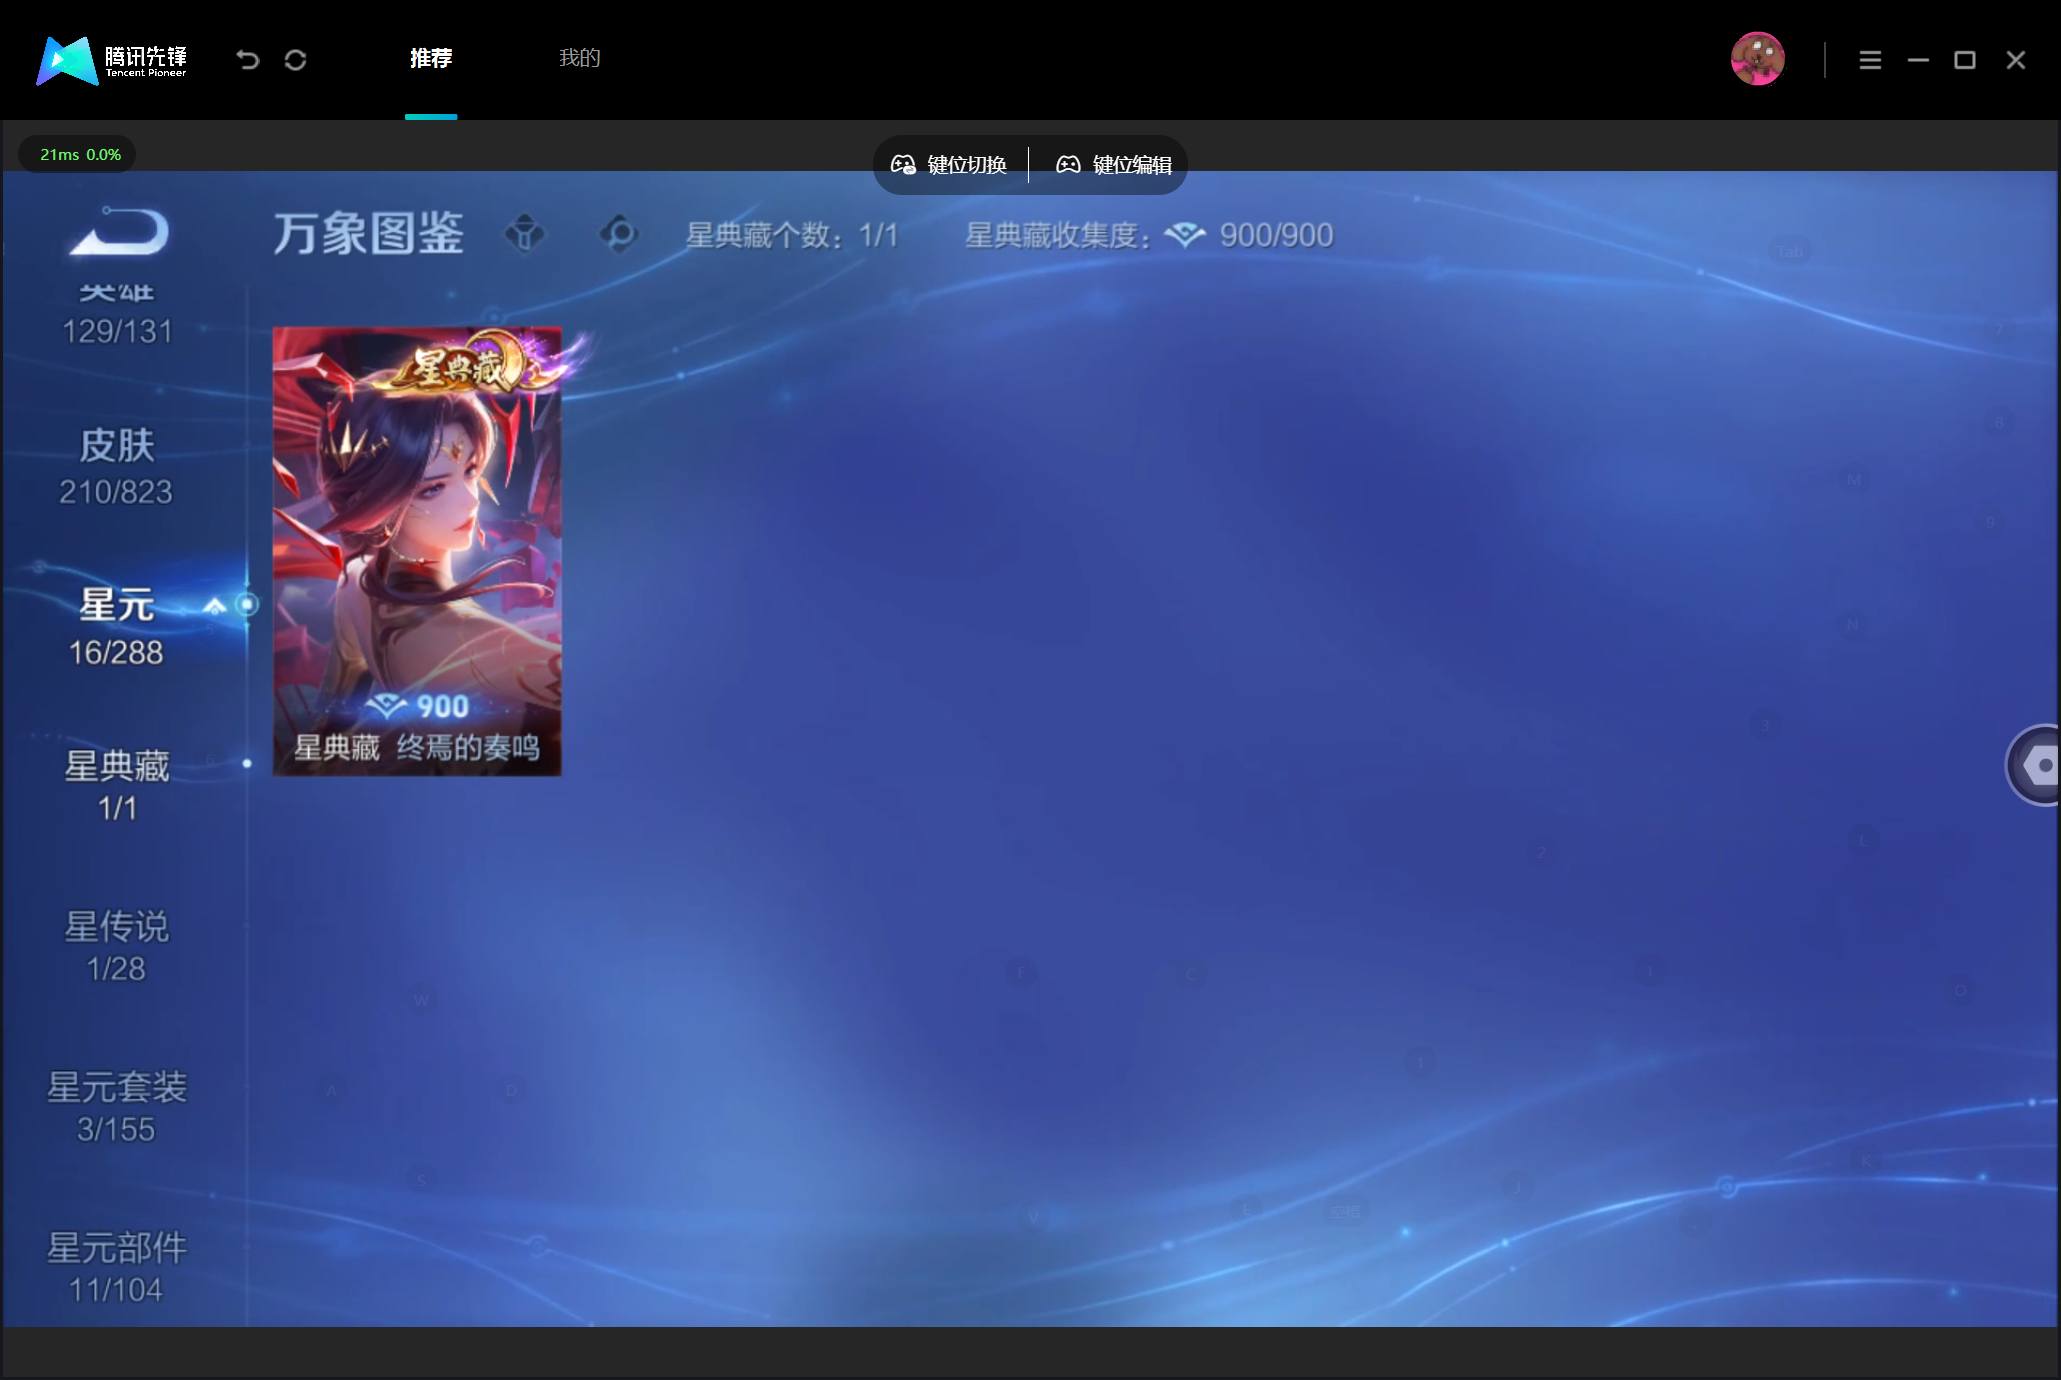Image resolution: width=2061 pixels, height=1380 pixels.
Task: Click the 万象图鉴 title
Action: point(368,235)
